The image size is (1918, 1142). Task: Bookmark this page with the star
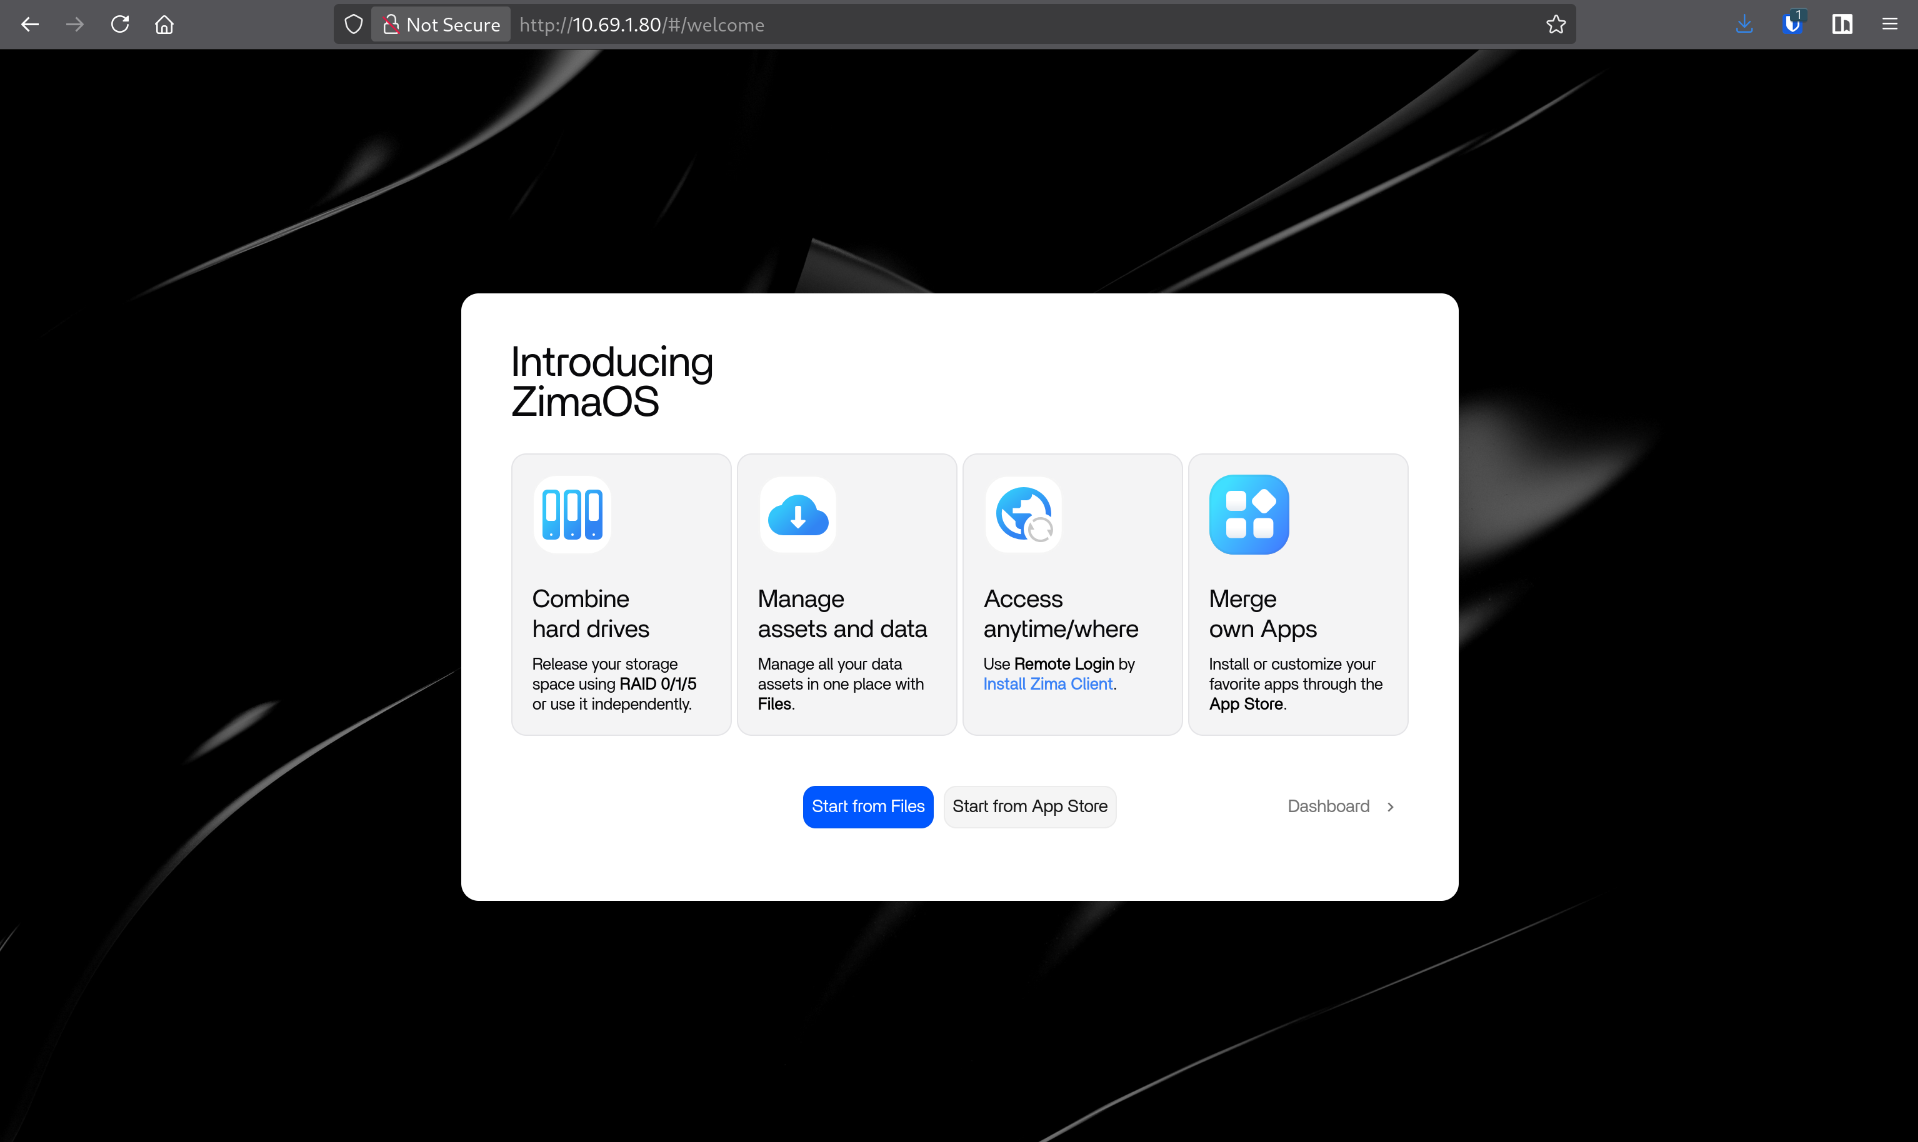1556,24
